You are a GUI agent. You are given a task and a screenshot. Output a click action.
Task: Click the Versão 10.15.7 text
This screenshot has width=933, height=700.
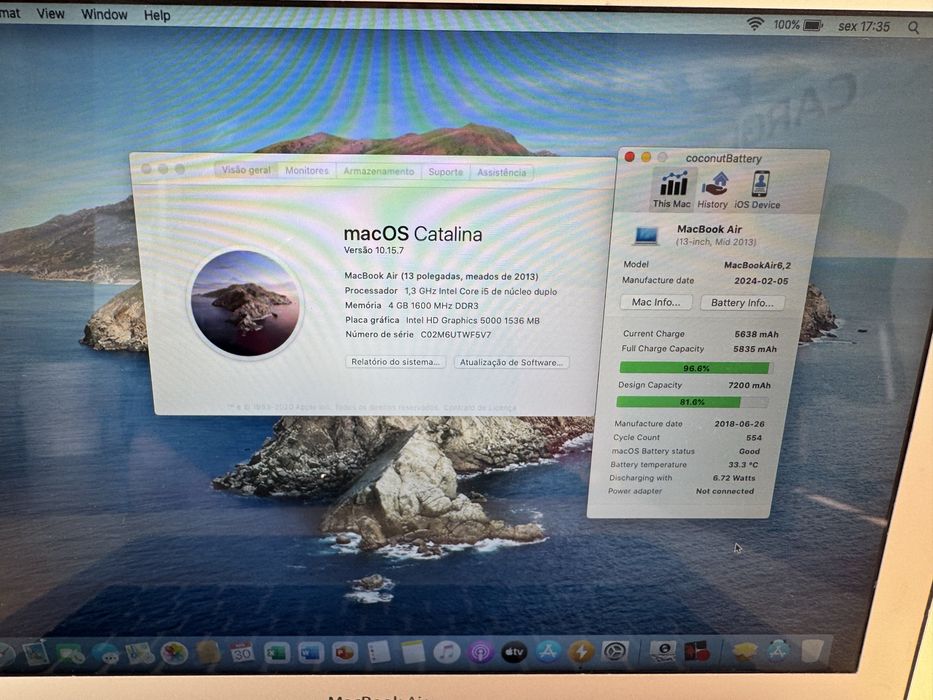(374, 250)
